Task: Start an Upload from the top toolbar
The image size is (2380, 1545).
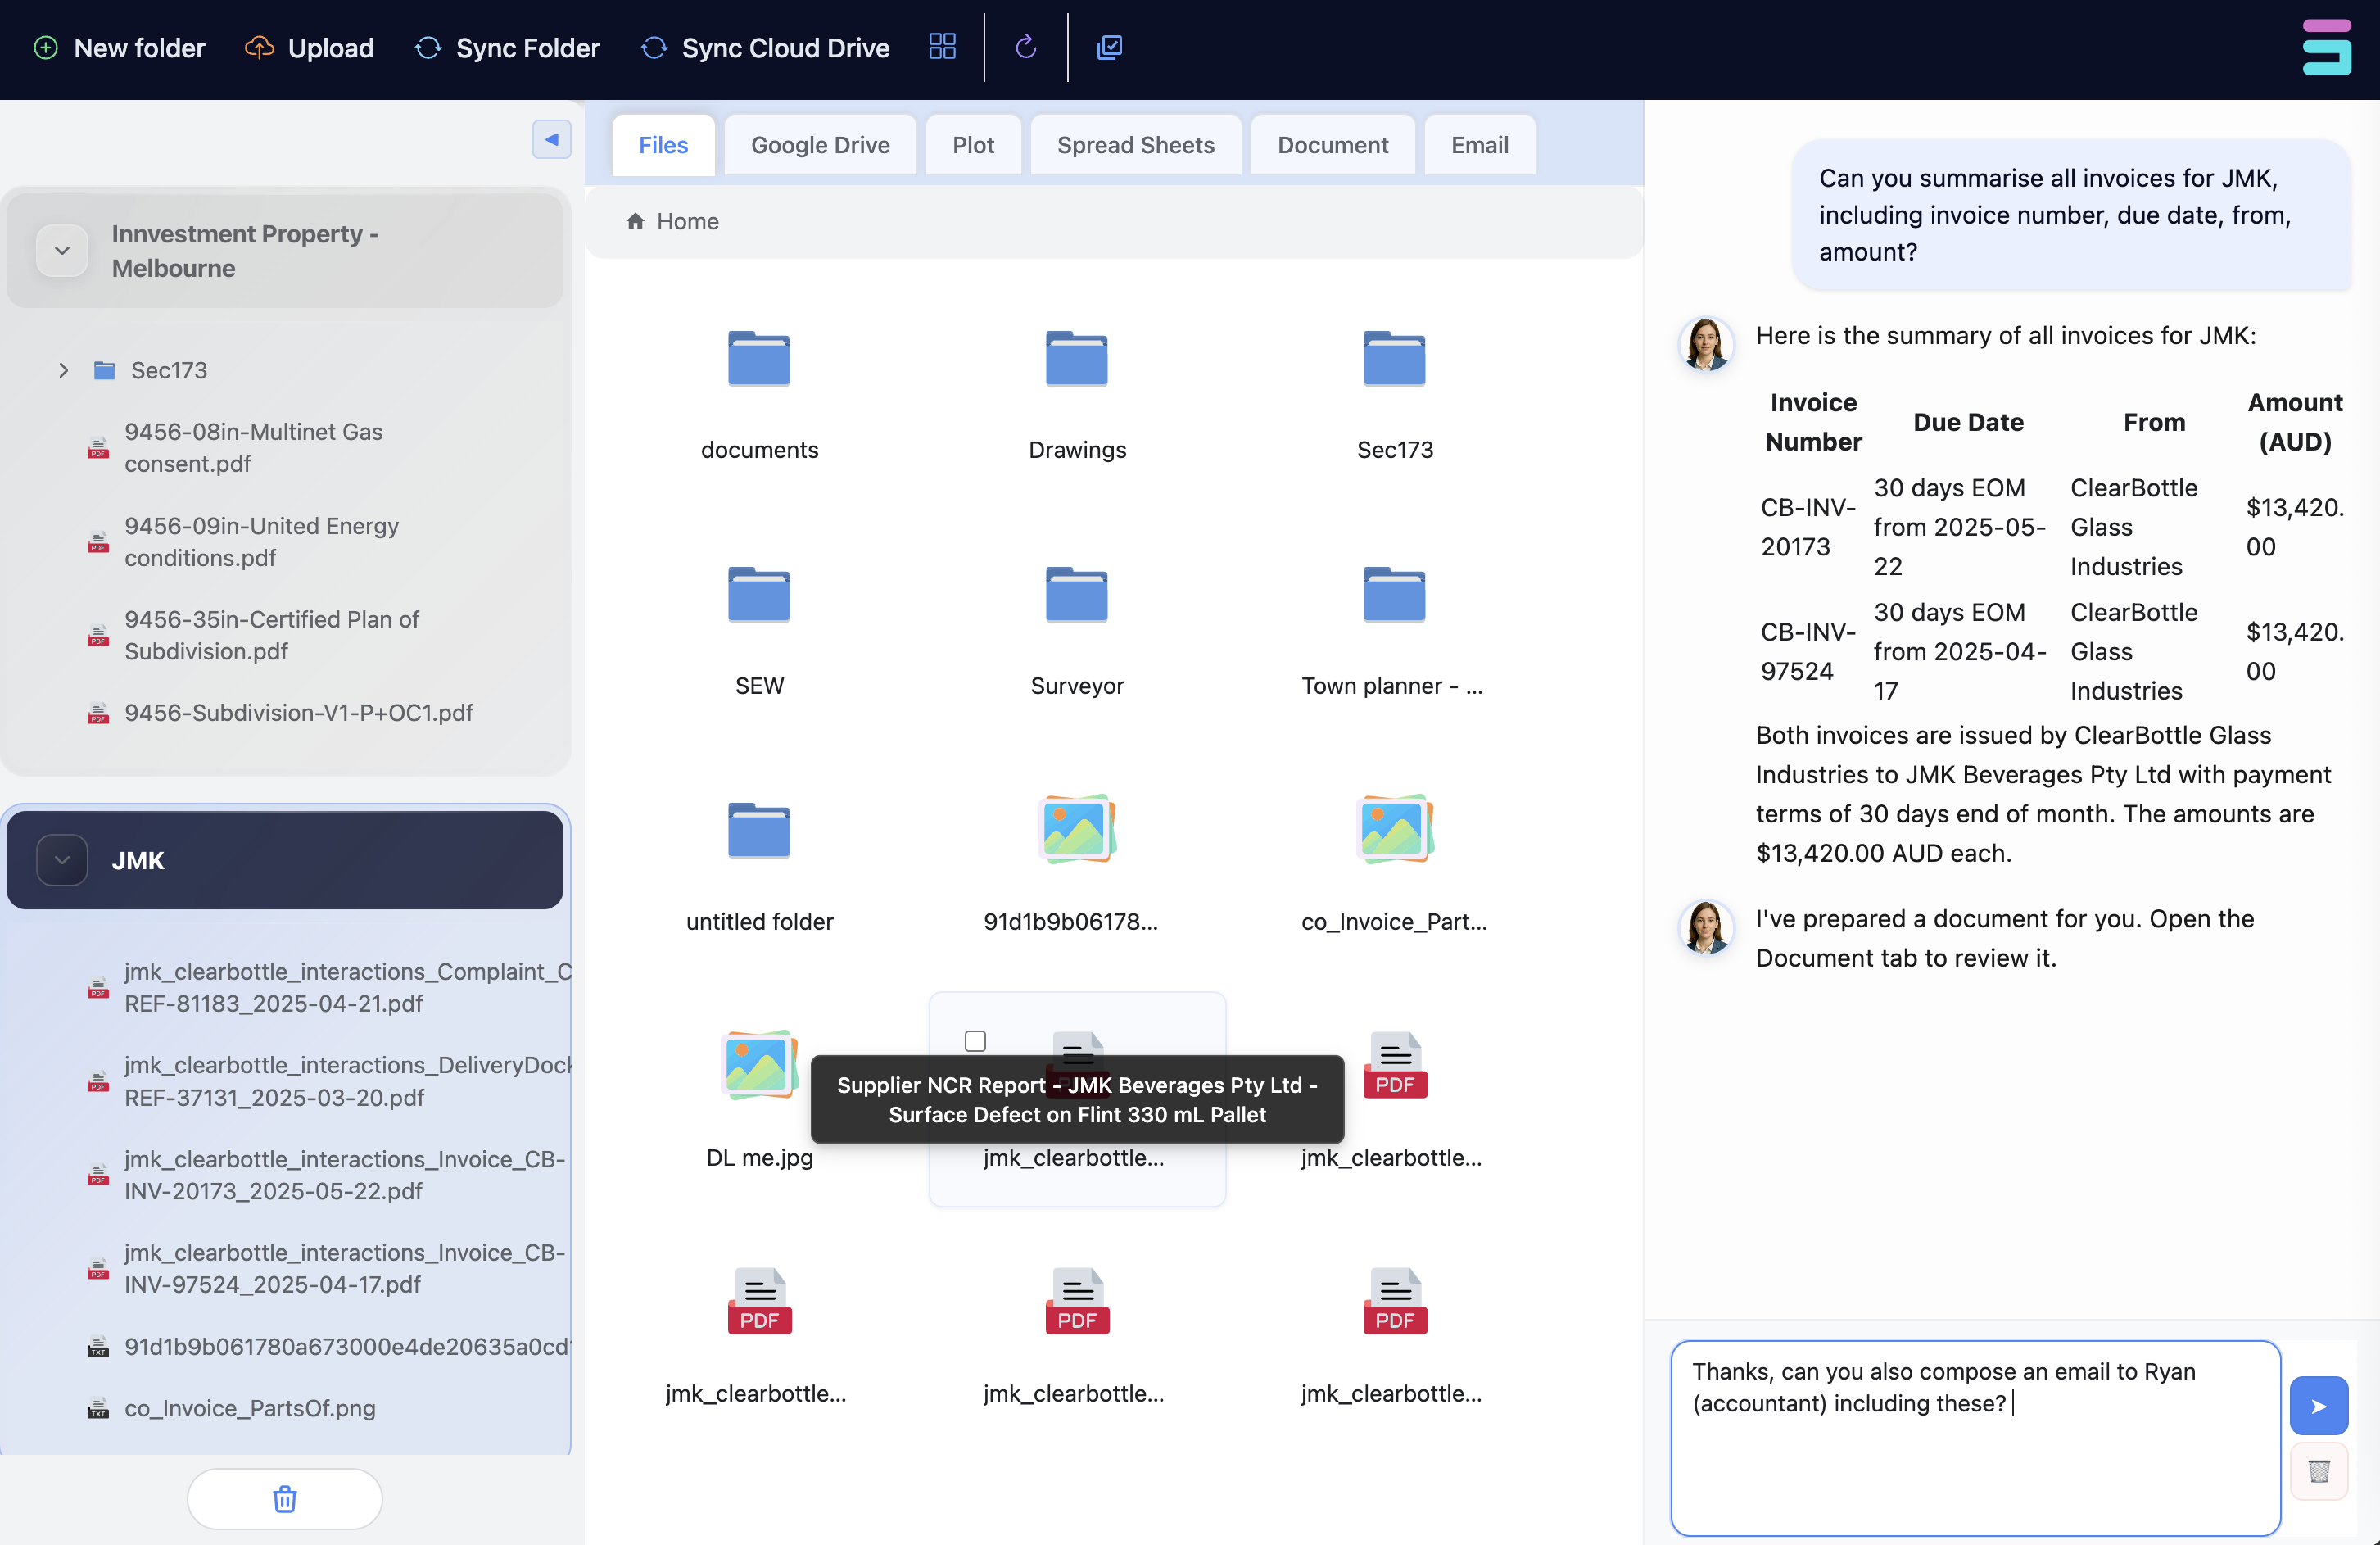Action: (309, 47)
